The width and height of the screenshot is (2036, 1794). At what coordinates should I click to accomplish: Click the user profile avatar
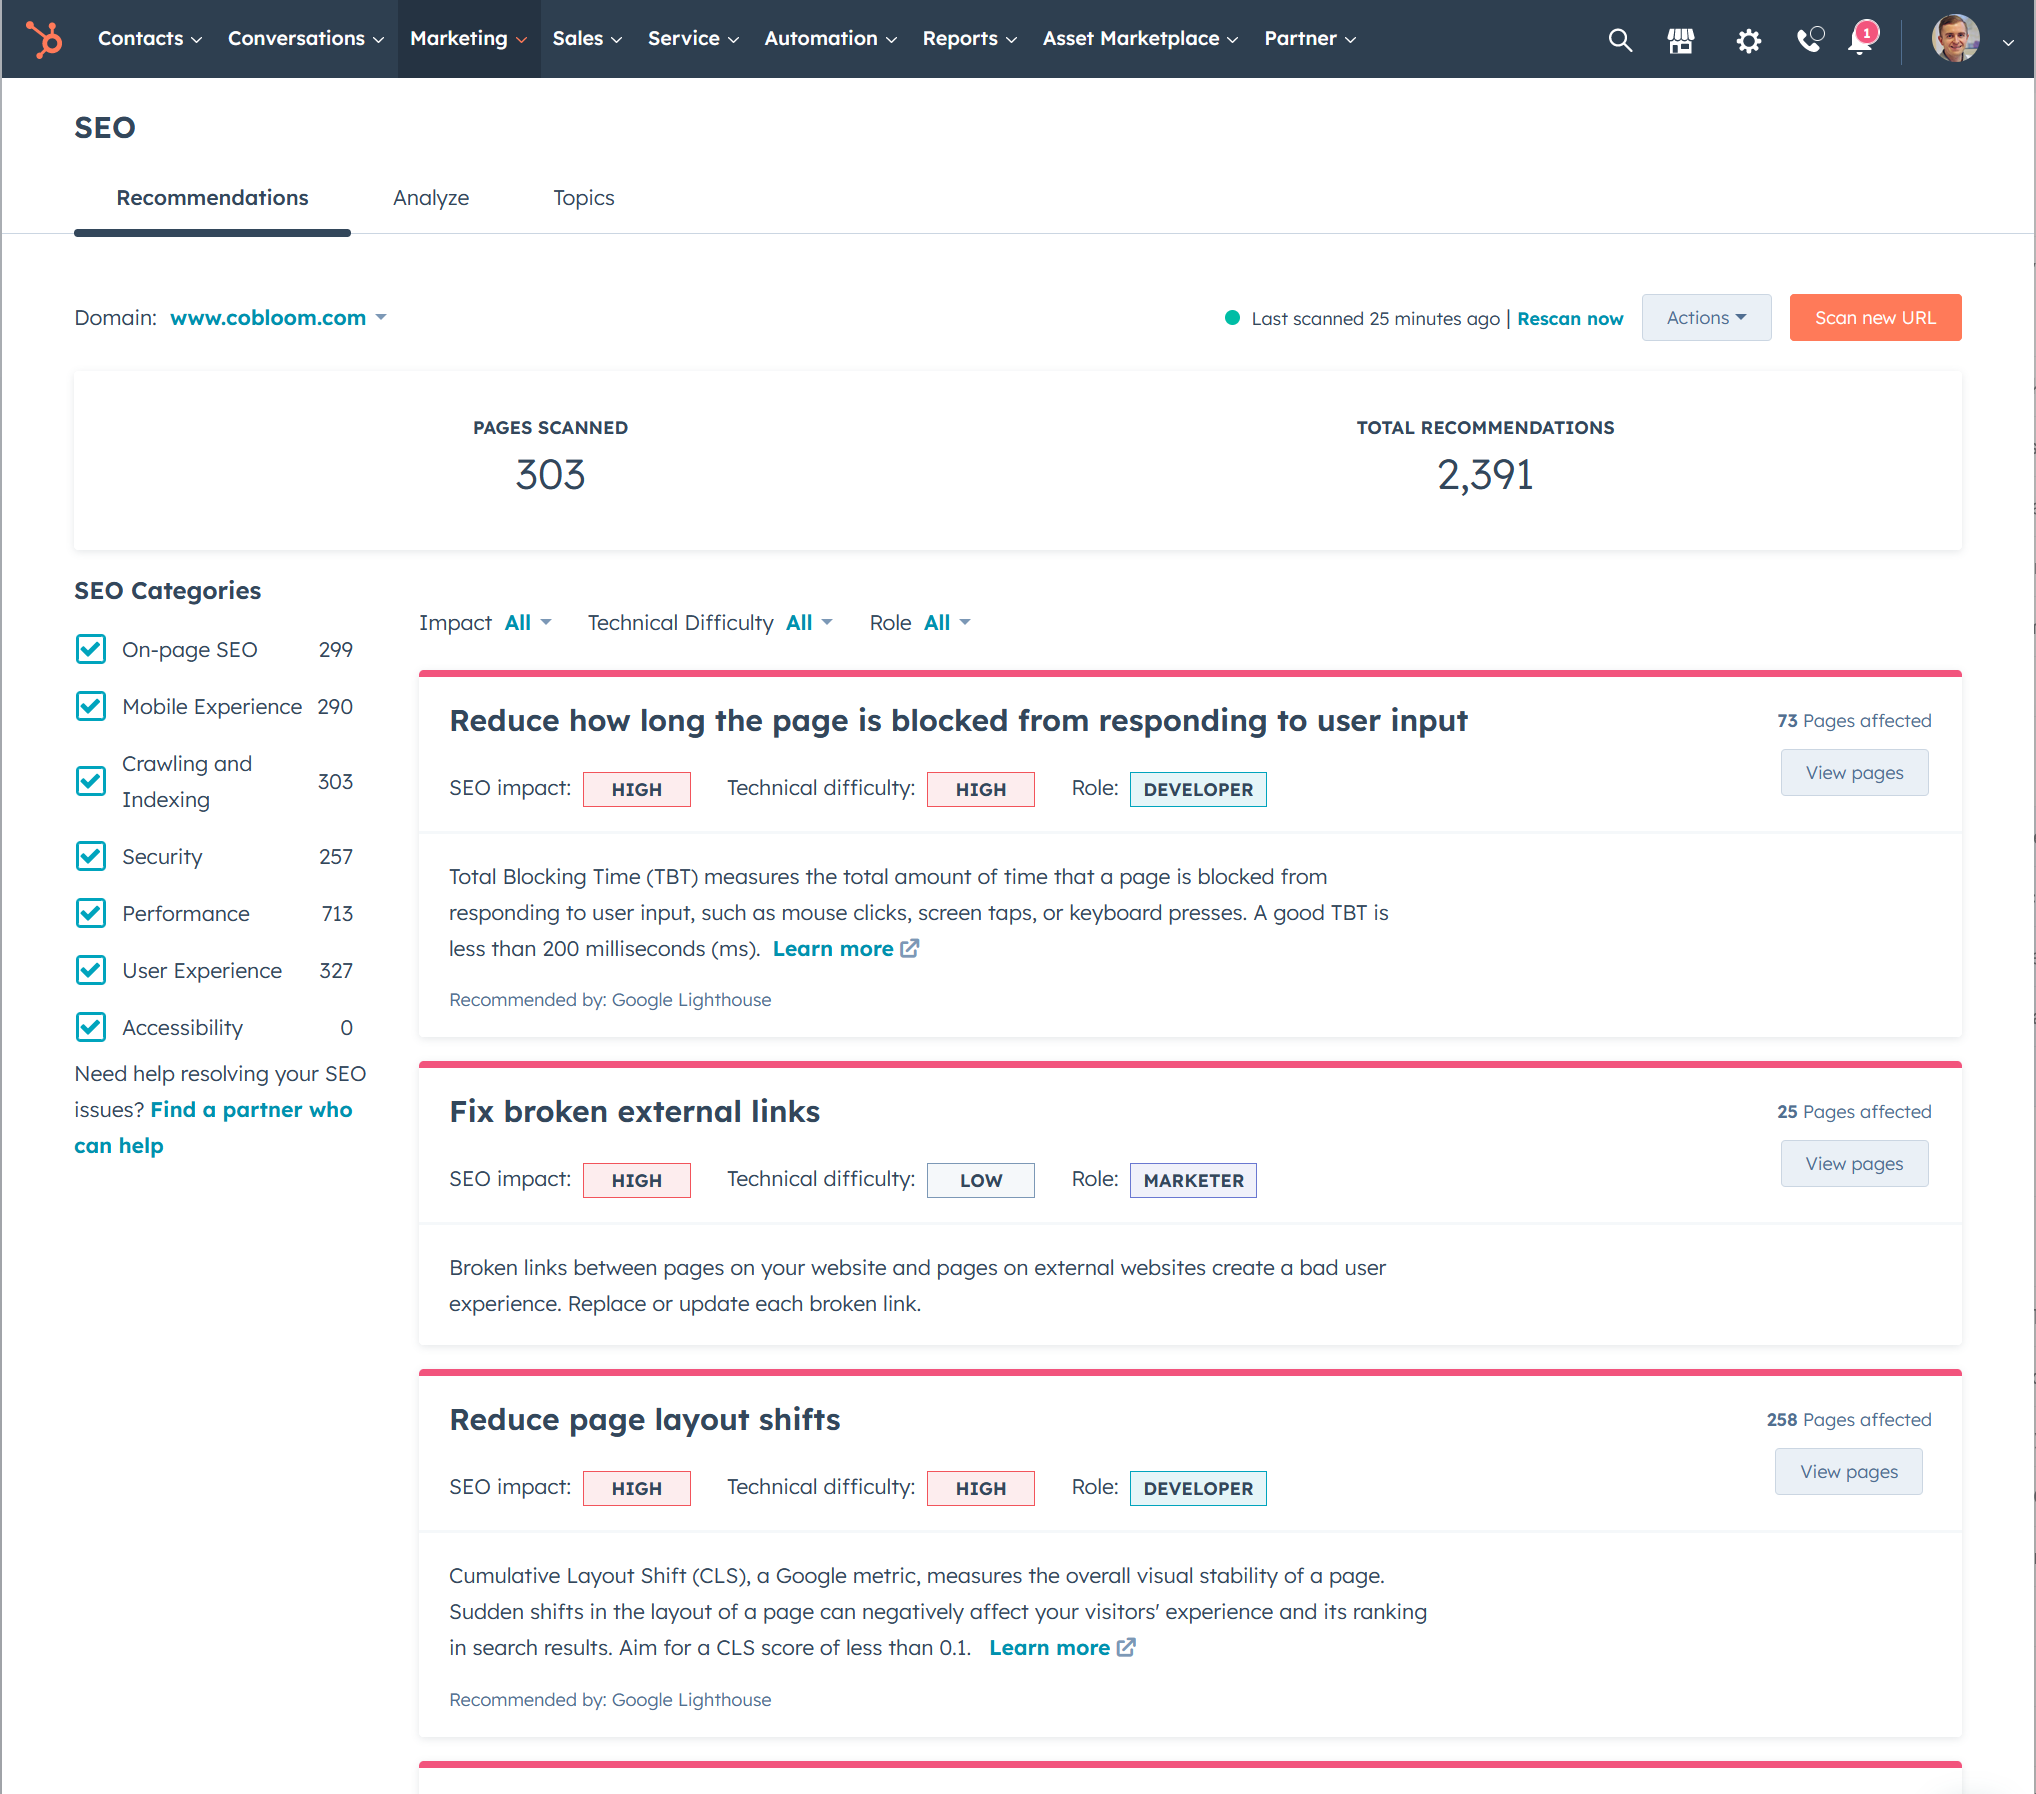(1955, 38)
